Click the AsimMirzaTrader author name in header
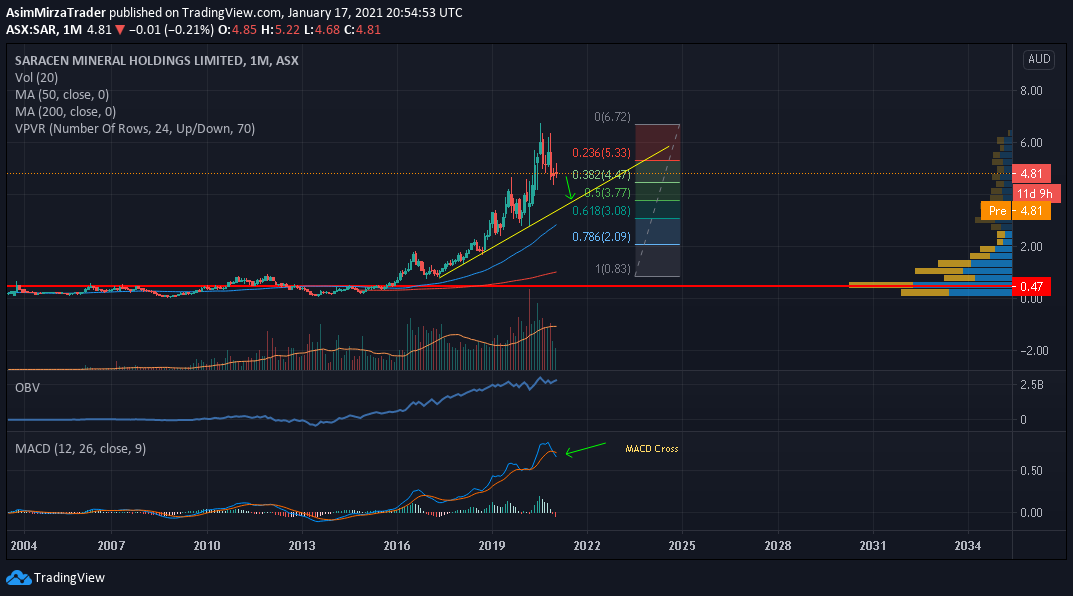The width and height of the screenshot is (1073, 596). pyautogui.click(x=56, y=12)
